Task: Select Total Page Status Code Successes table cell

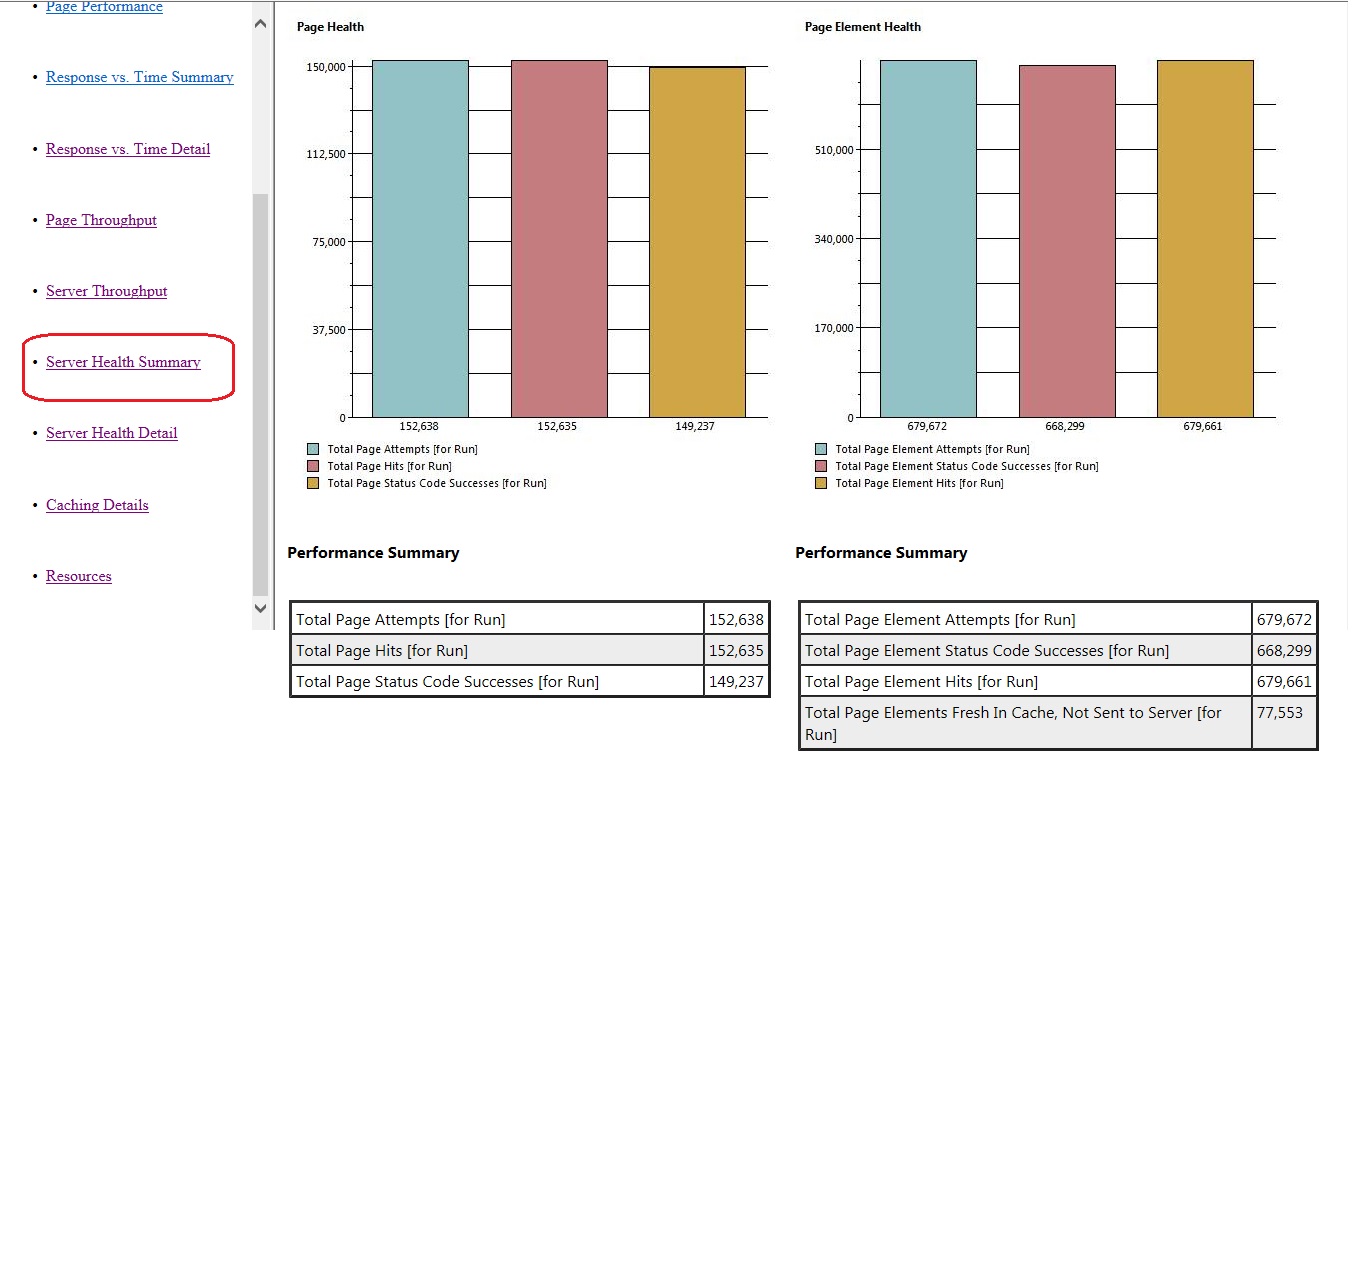Action: pos(498,681)
